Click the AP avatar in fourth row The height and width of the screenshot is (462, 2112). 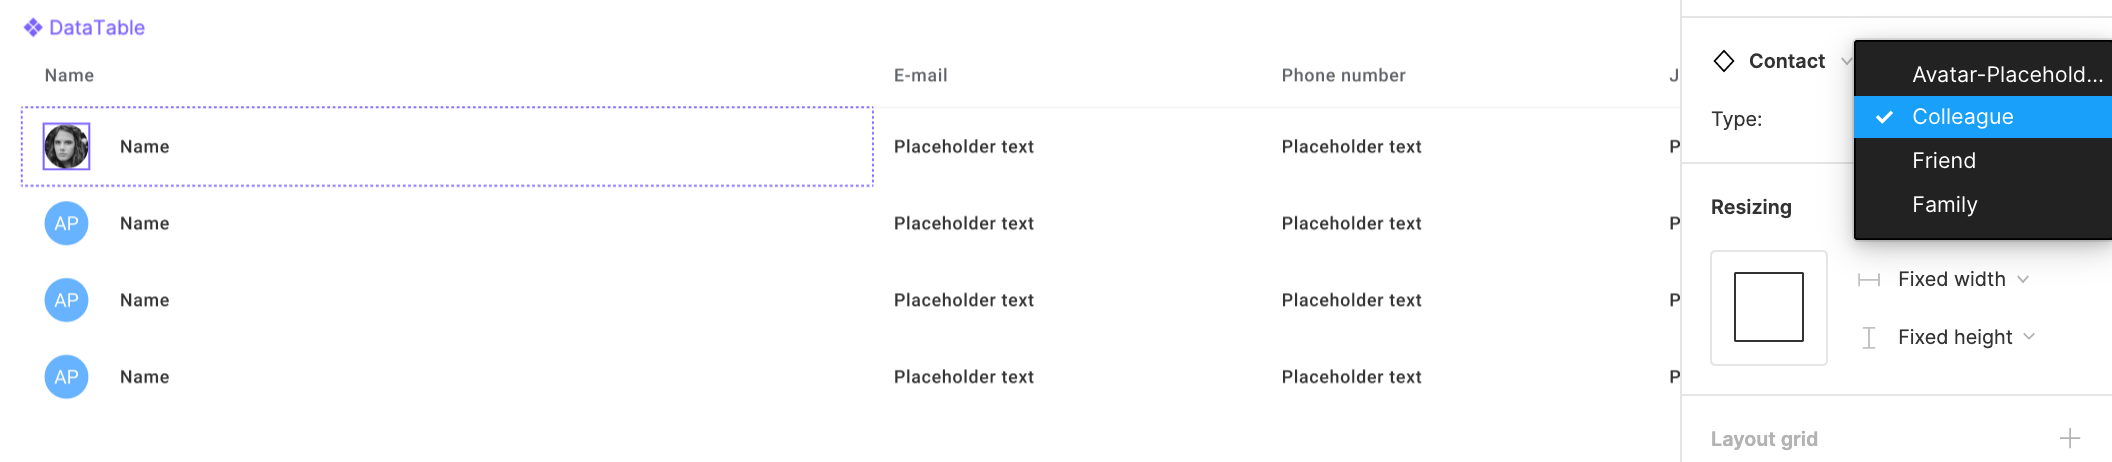pos(67,377)
